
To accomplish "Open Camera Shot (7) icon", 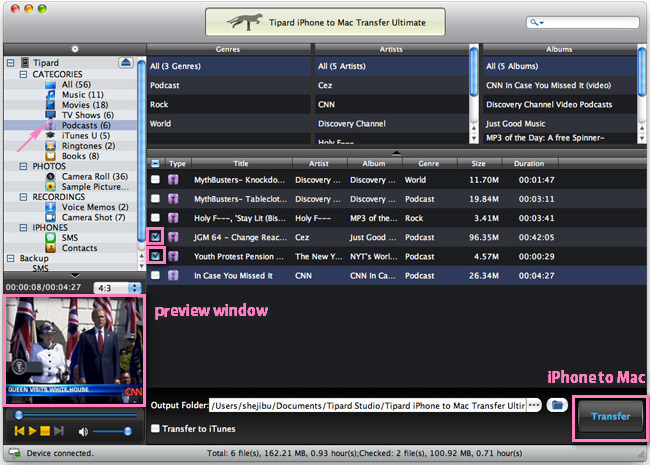I will [x=50, y=218].
